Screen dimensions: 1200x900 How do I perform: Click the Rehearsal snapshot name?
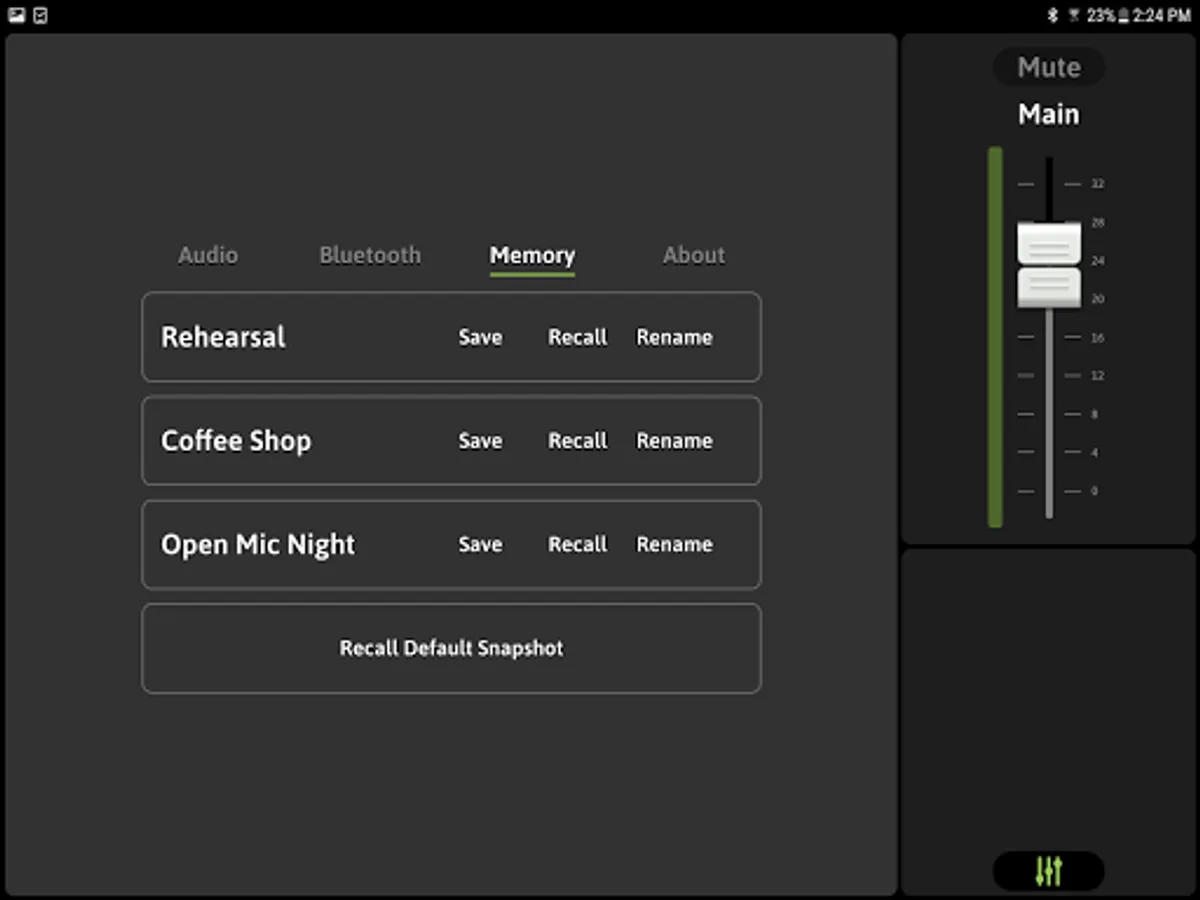pyautogui.click(x=223, y=337)
